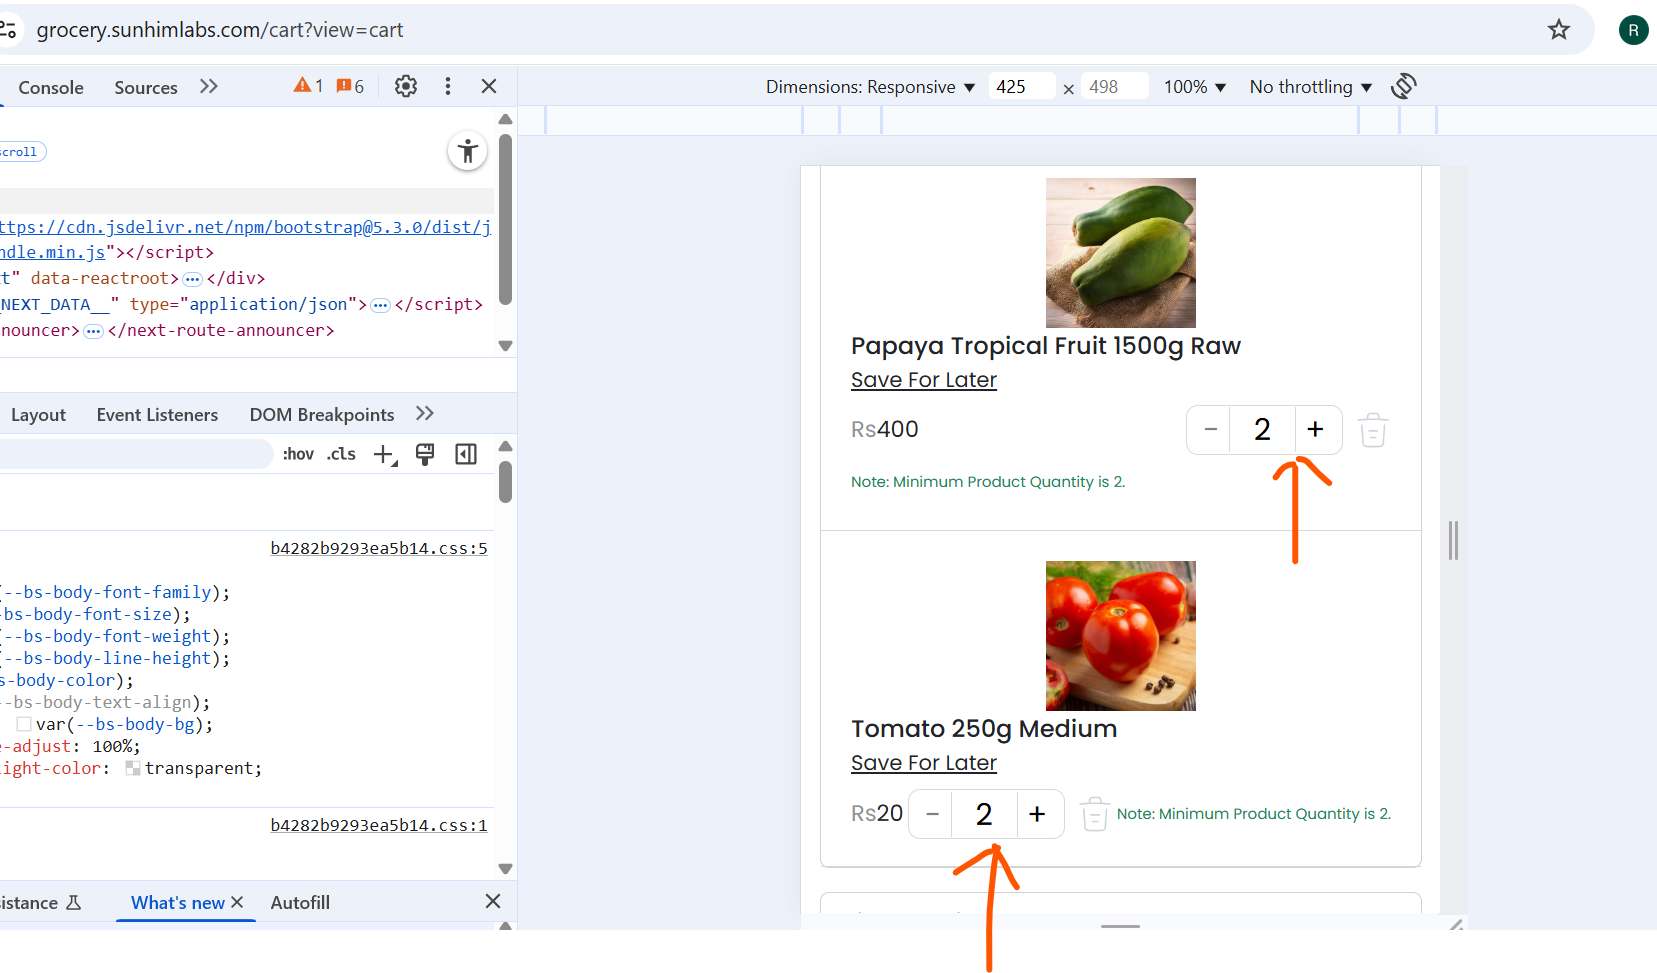1657x973 pixels.
Task: Switch to the Console tab
Action: tap(51, 87)
